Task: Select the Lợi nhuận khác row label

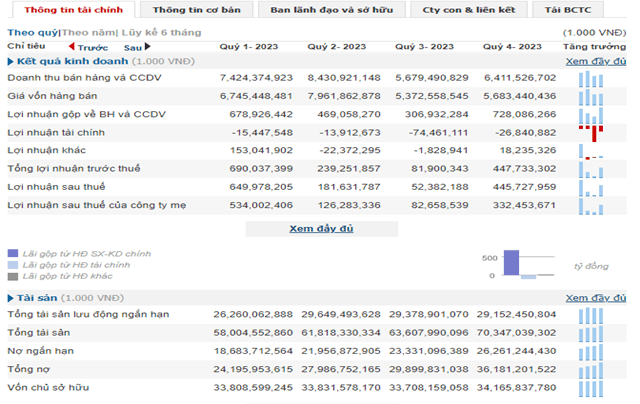Action: [47, 150]
